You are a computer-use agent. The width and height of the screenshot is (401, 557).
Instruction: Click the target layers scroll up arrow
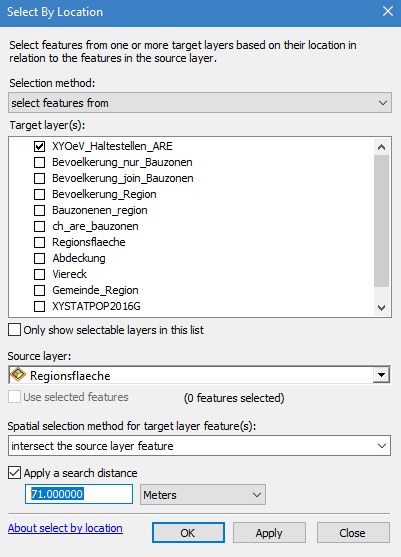(x=382, y=147)
